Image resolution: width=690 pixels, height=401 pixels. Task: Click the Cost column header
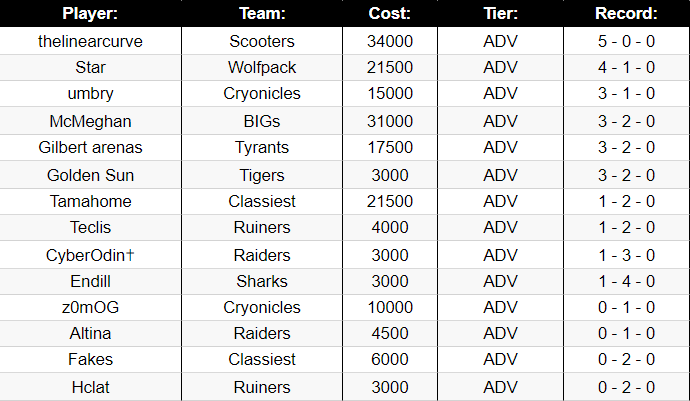[390, 13]
